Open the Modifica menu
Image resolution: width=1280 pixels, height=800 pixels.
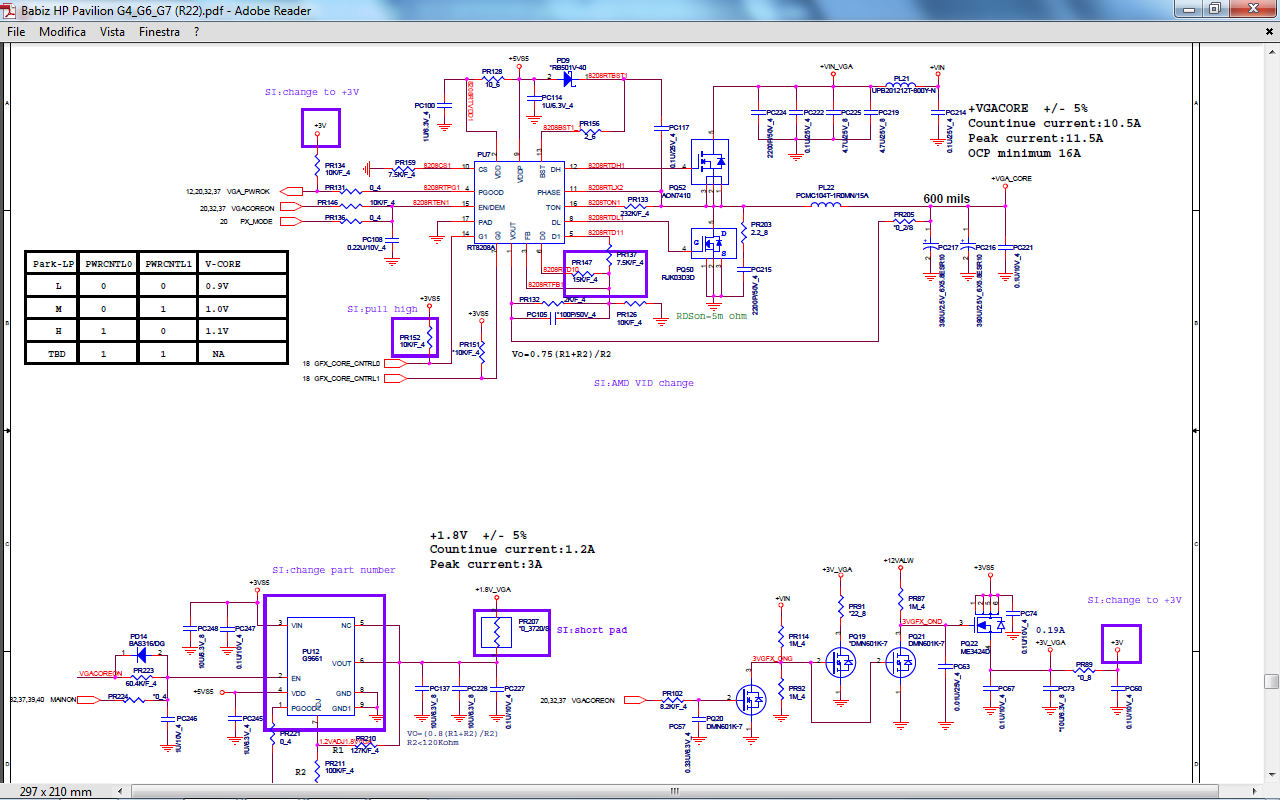[x=62, y=31]
